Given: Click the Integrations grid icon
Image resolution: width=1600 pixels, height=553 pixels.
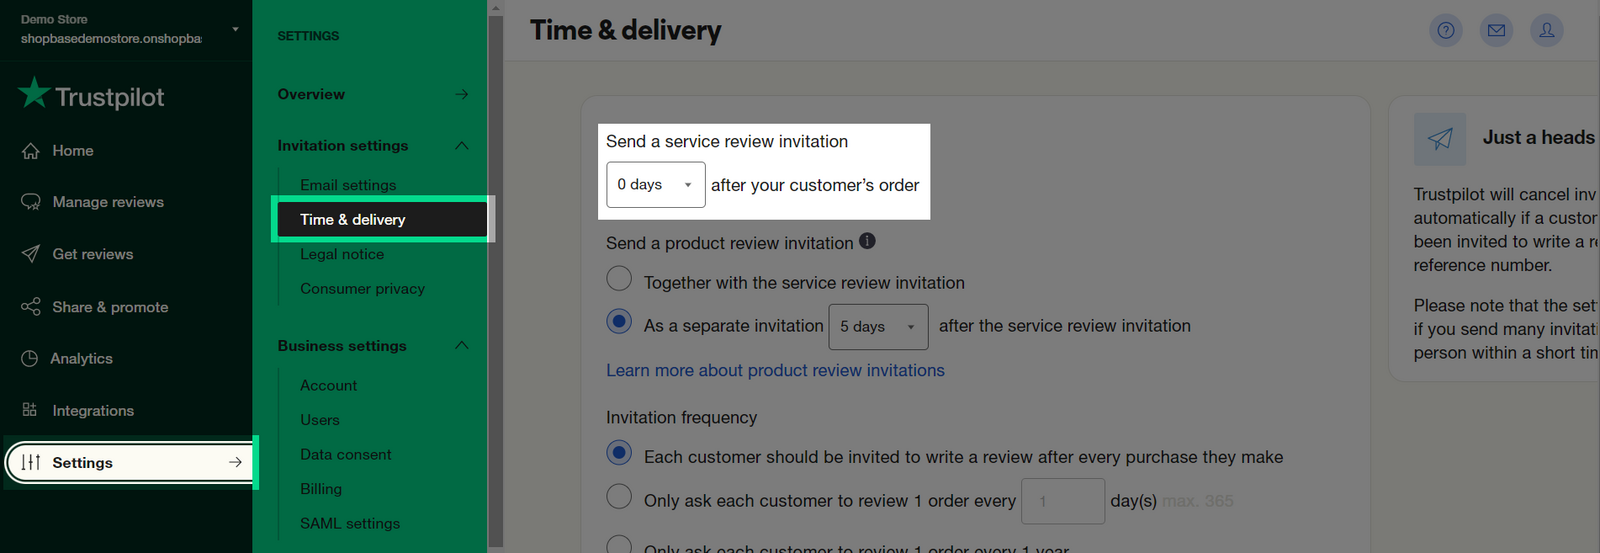Looking at the screenshot, I should pos(30,410).
